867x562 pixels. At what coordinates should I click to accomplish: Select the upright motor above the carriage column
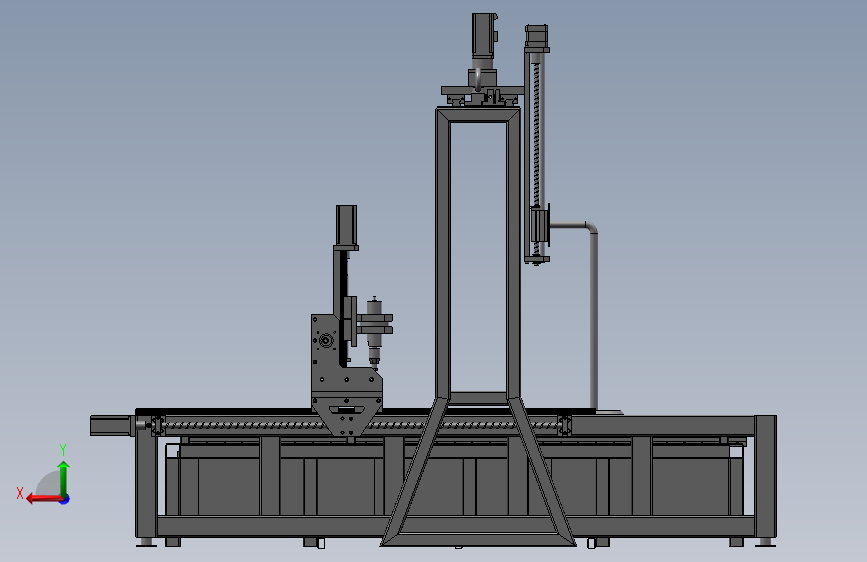[346, 225]
